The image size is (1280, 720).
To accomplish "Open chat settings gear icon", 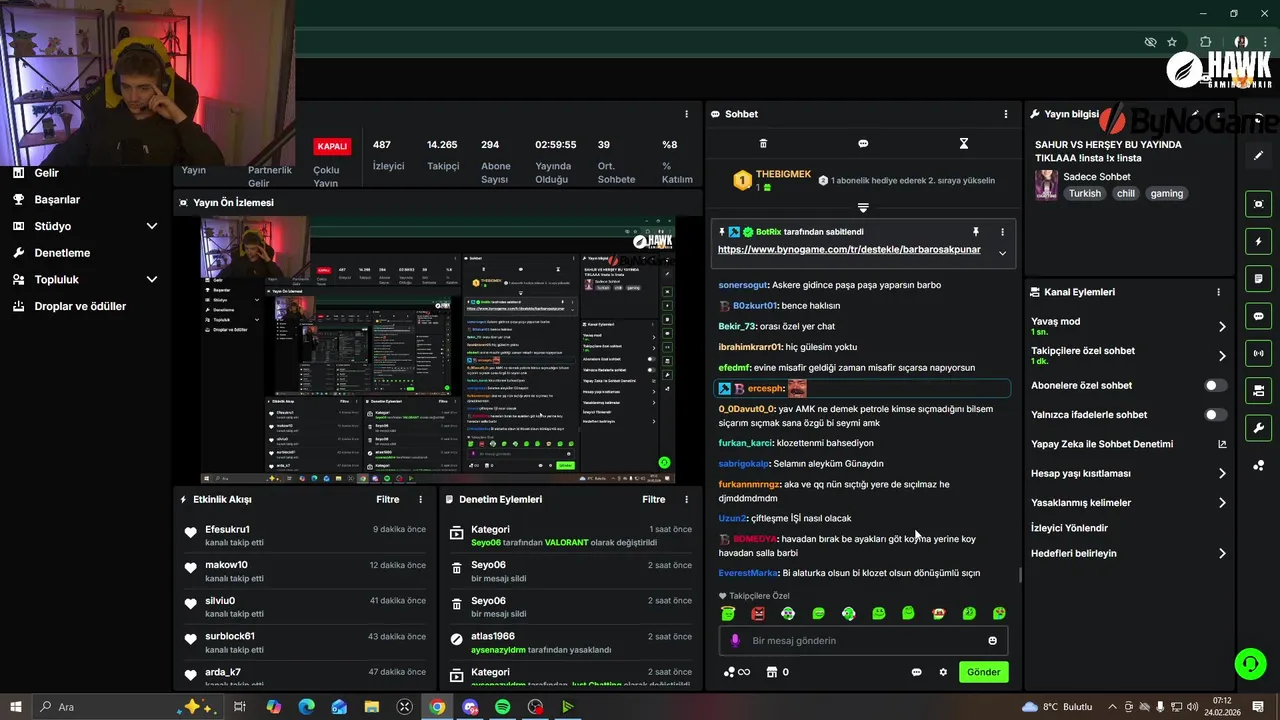I will click(942, 672).
